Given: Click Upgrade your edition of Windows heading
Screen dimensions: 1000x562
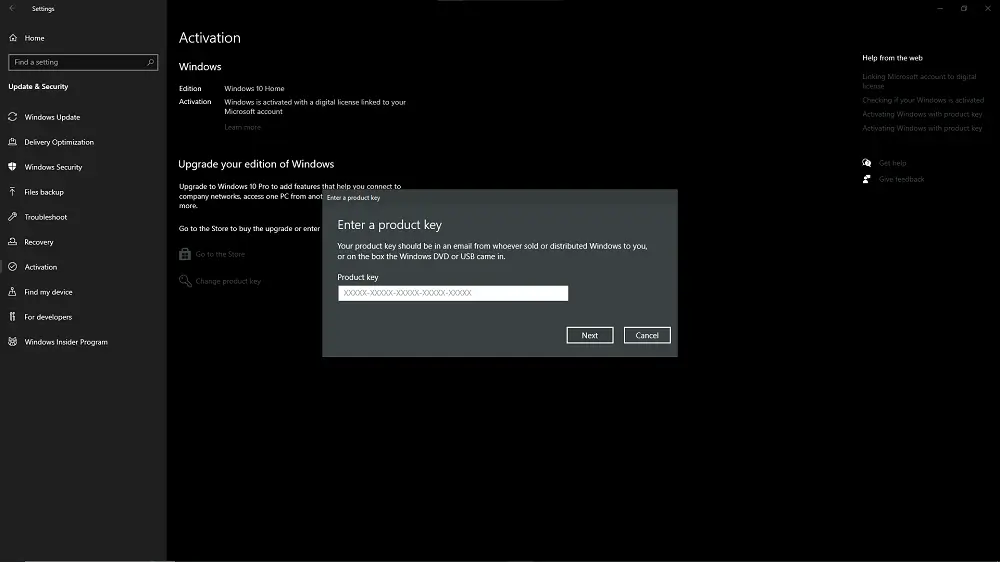Looking at the screenshot, I should pyautogui.click(x=256, y=164).
